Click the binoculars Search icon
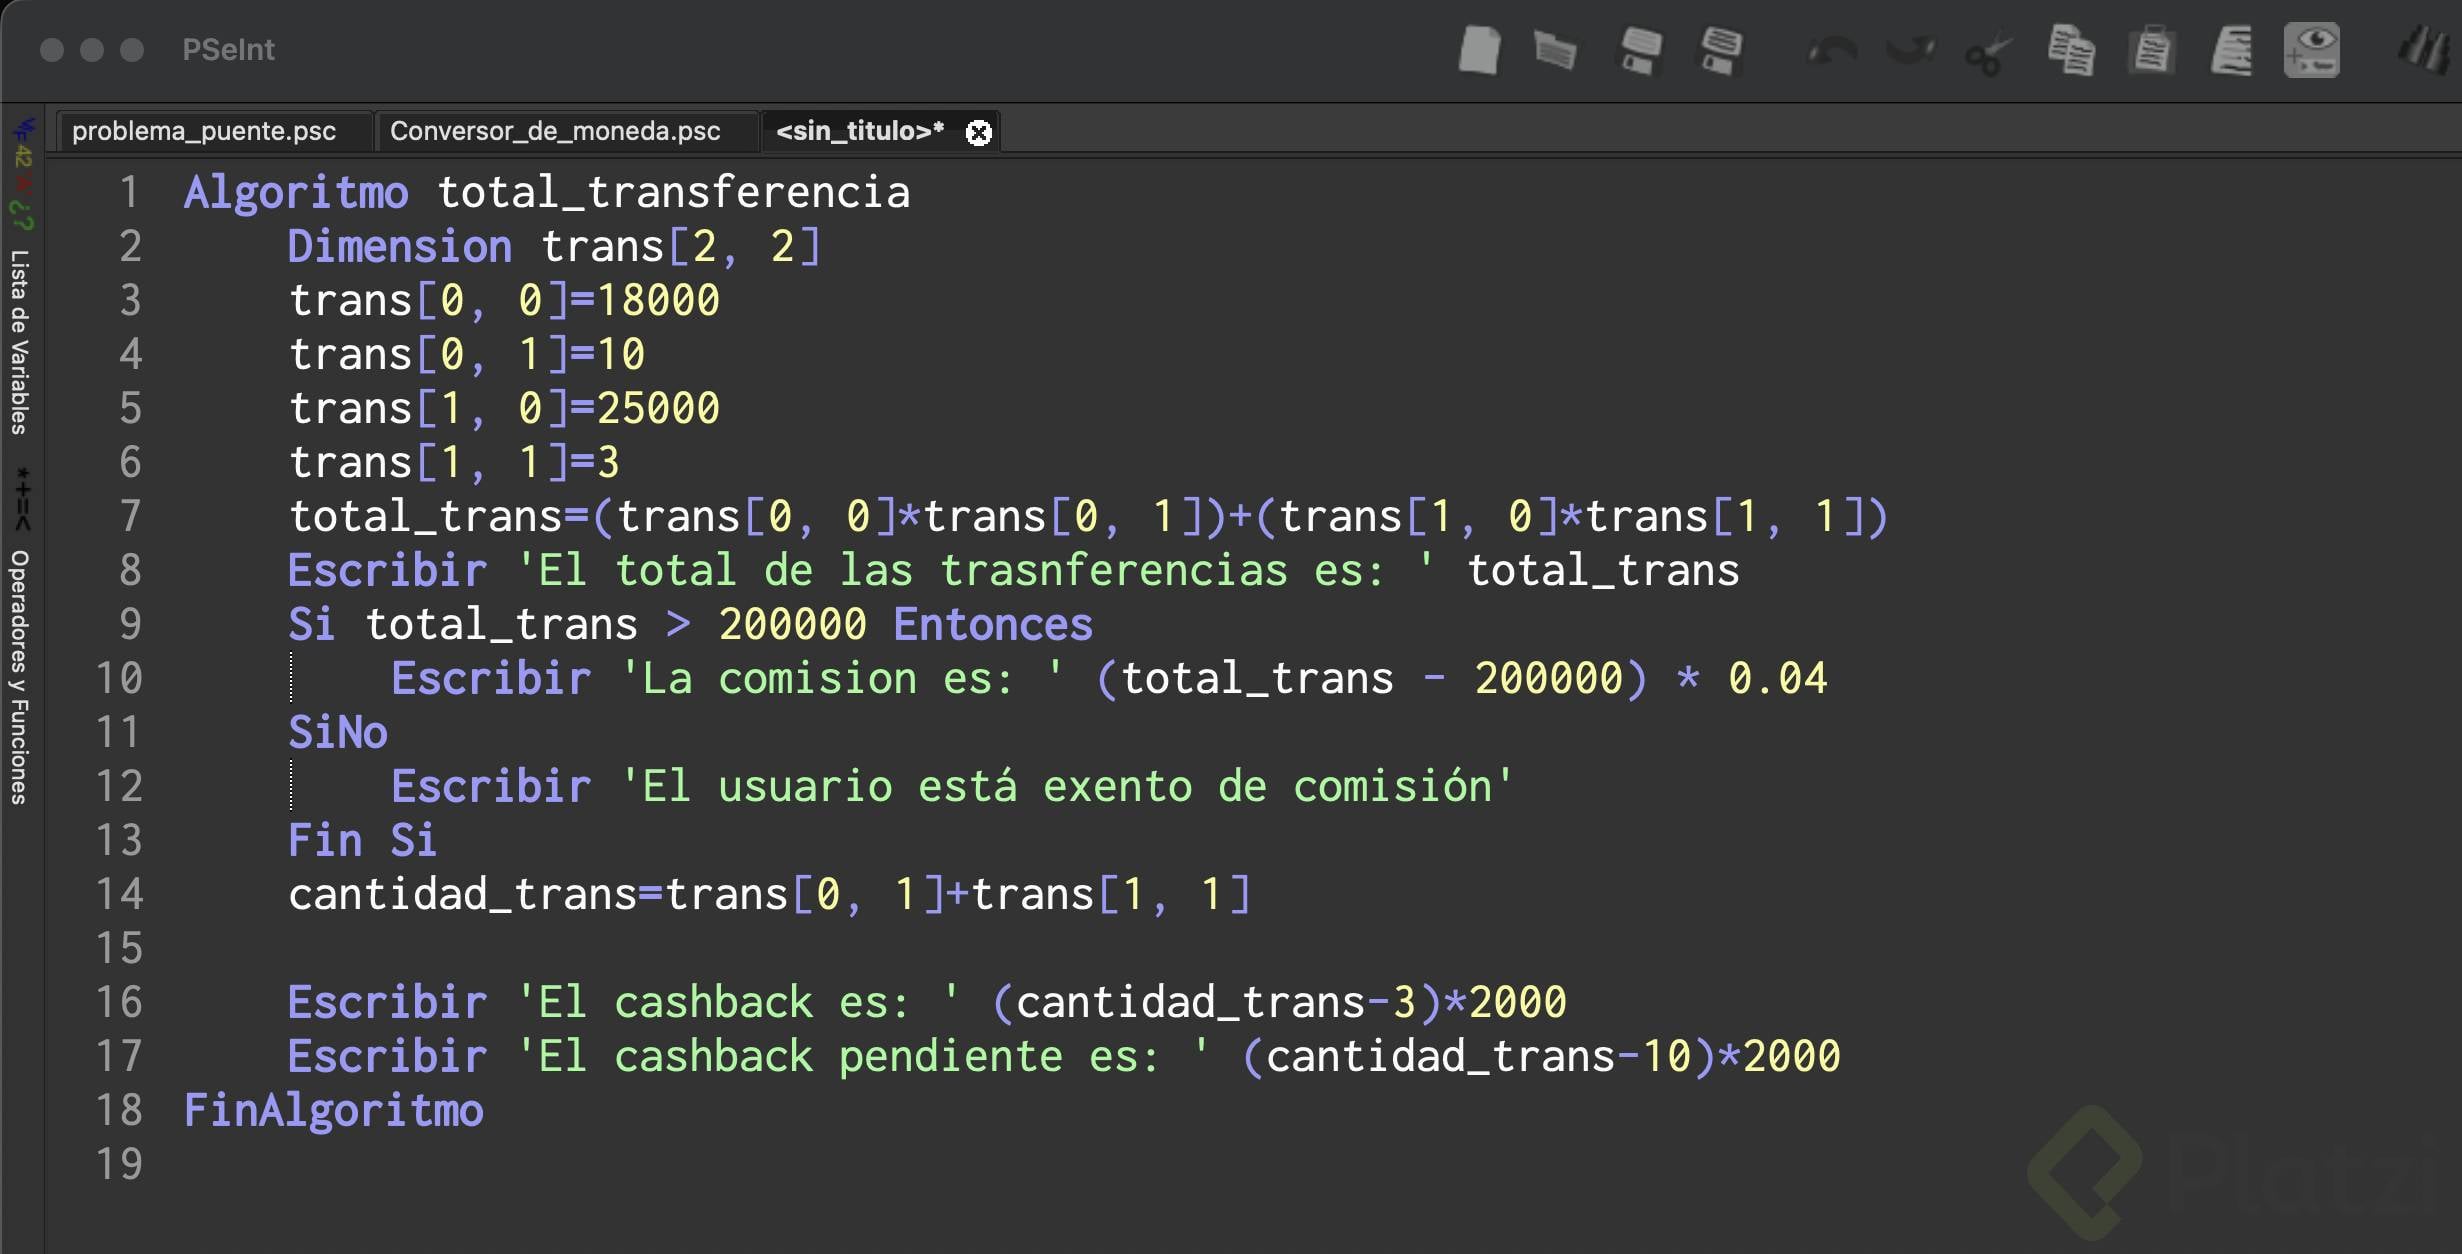Viewport: 2462px width, 1254px height. 2425,50
